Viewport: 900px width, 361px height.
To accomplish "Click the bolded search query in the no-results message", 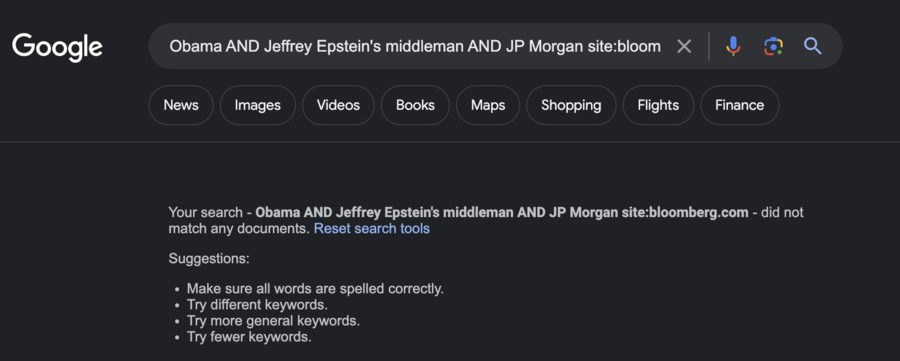I will click(x=502, y=212).
